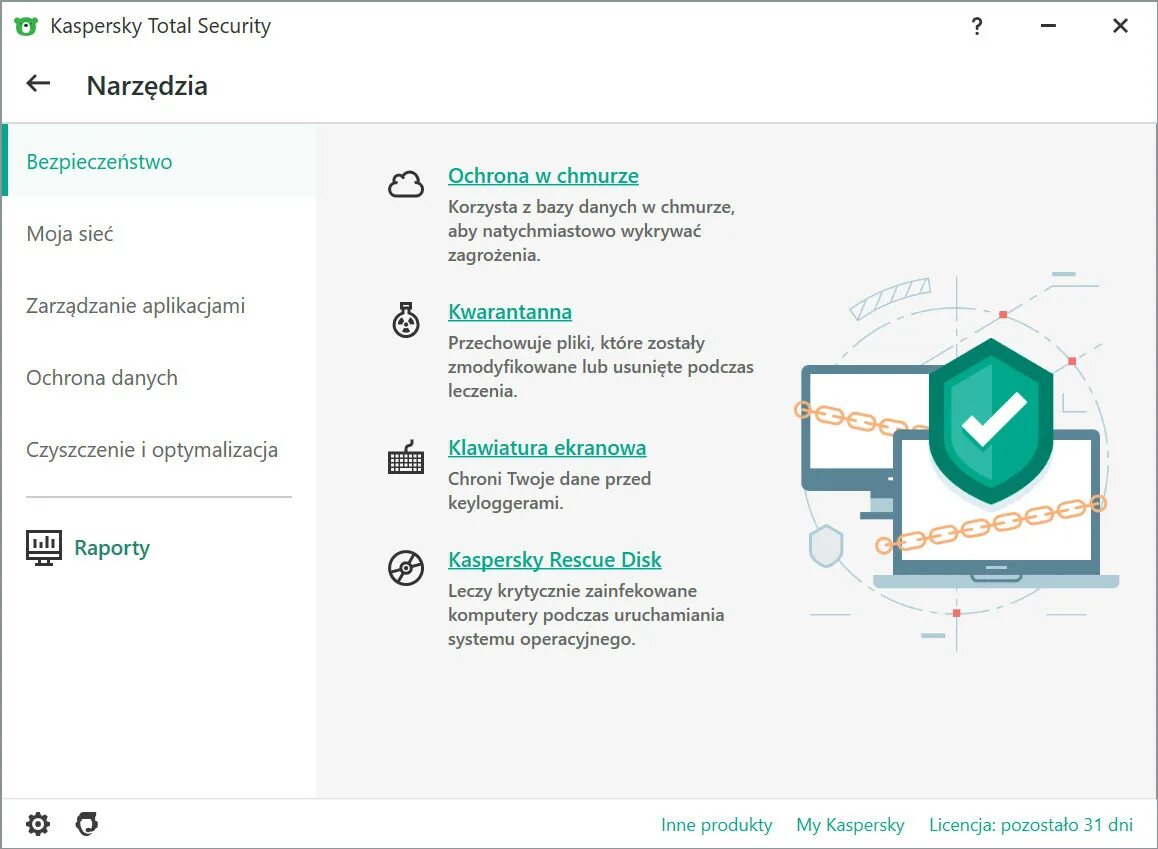The width and height of the screenshot is (1158, 849).
Task: Select the Bezpieczeństwo tab
Action: tap(160, 162)
